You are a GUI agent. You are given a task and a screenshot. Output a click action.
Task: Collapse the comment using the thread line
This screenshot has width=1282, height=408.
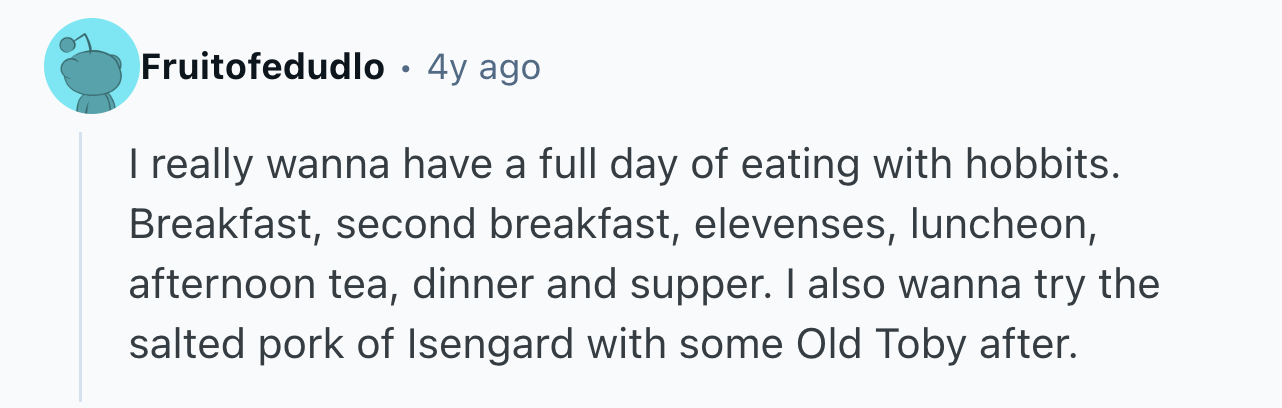(x=82, y=265)
